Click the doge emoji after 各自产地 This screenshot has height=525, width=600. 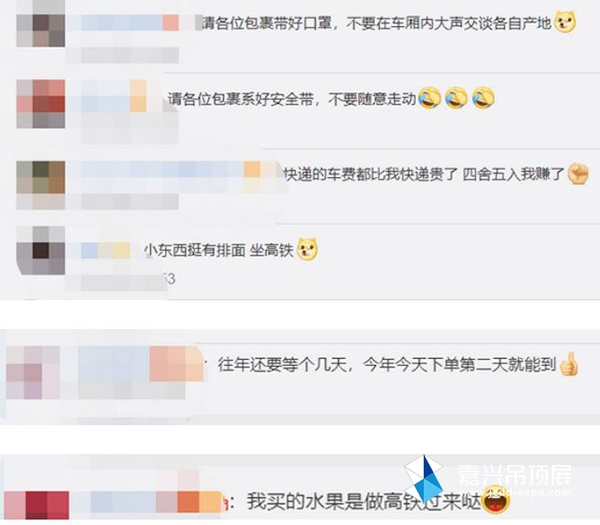coord(565,22)
